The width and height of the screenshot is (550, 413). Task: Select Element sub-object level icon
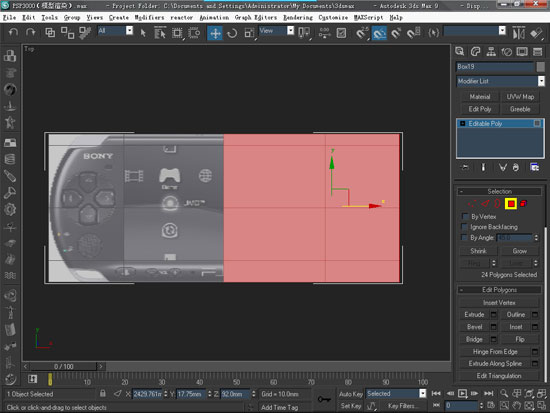point(523,204)
